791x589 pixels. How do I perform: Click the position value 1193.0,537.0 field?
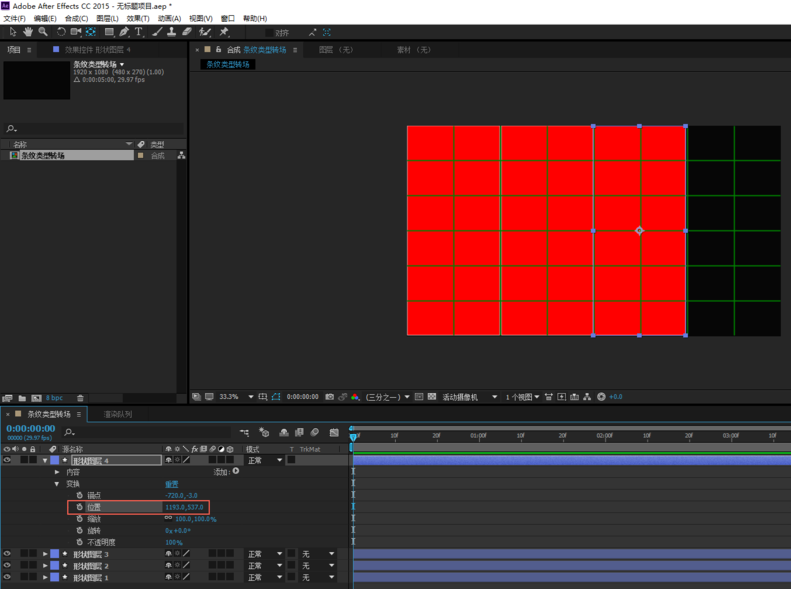pyautogui.click(x=184, y=507)
